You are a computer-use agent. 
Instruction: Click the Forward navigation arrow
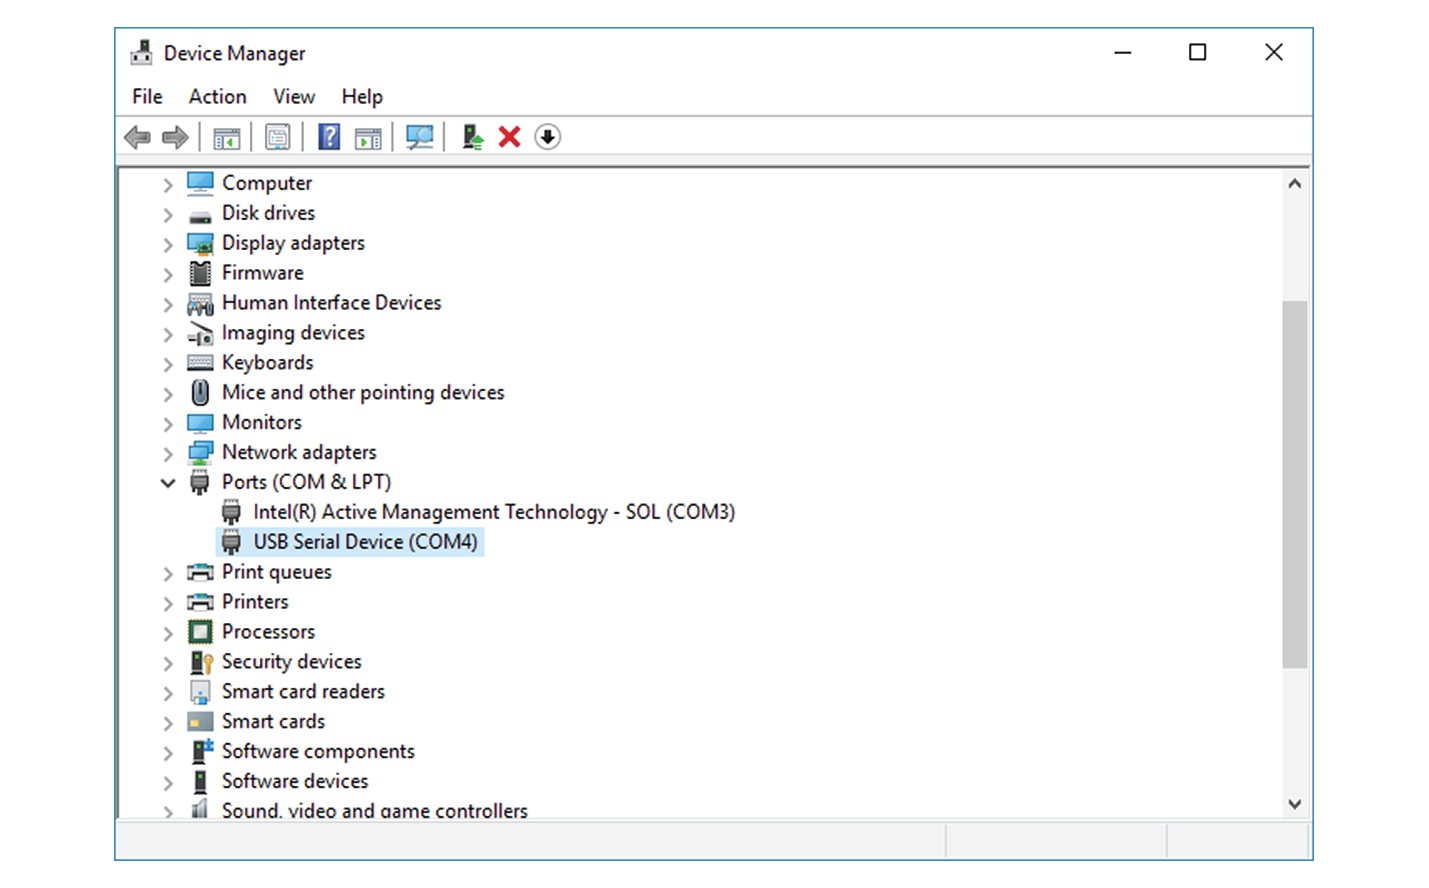(x=174, y=137)
